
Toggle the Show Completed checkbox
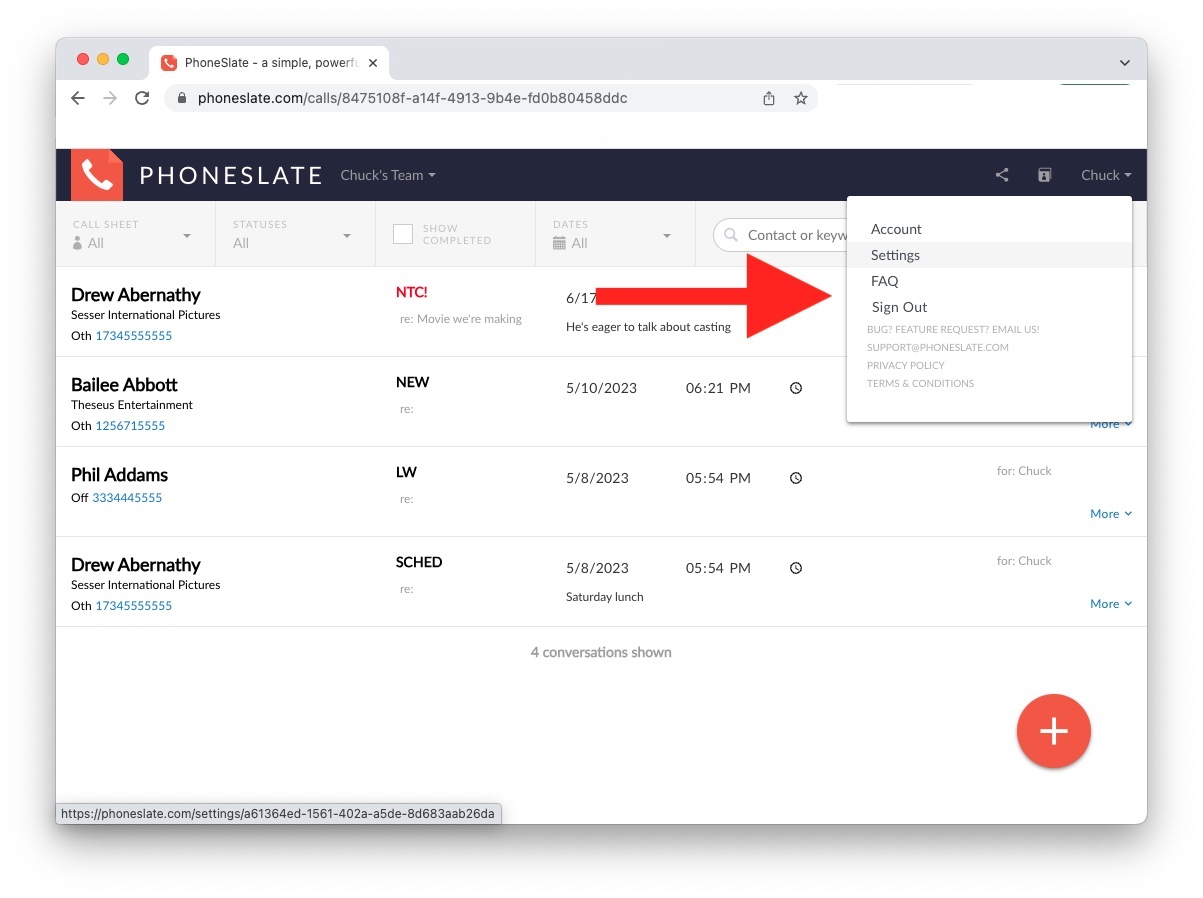point(403,234)
